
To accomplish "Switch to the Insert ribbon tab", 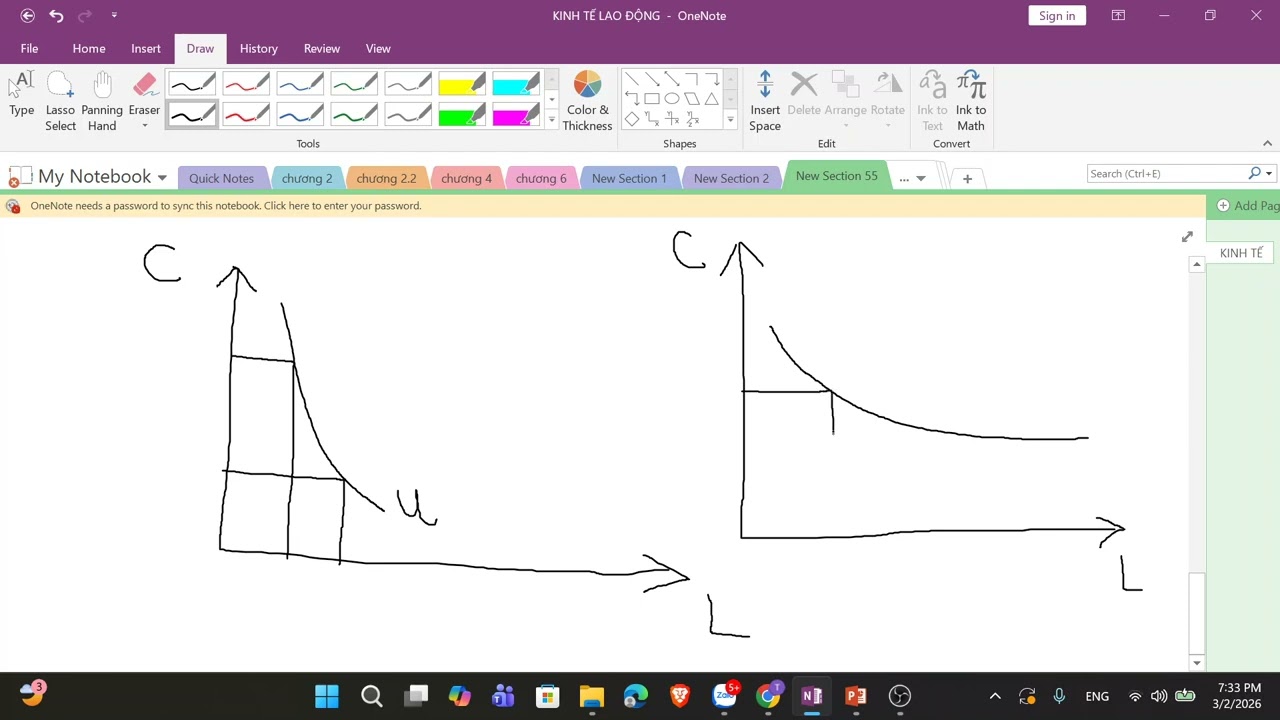I will coord(146,48).
